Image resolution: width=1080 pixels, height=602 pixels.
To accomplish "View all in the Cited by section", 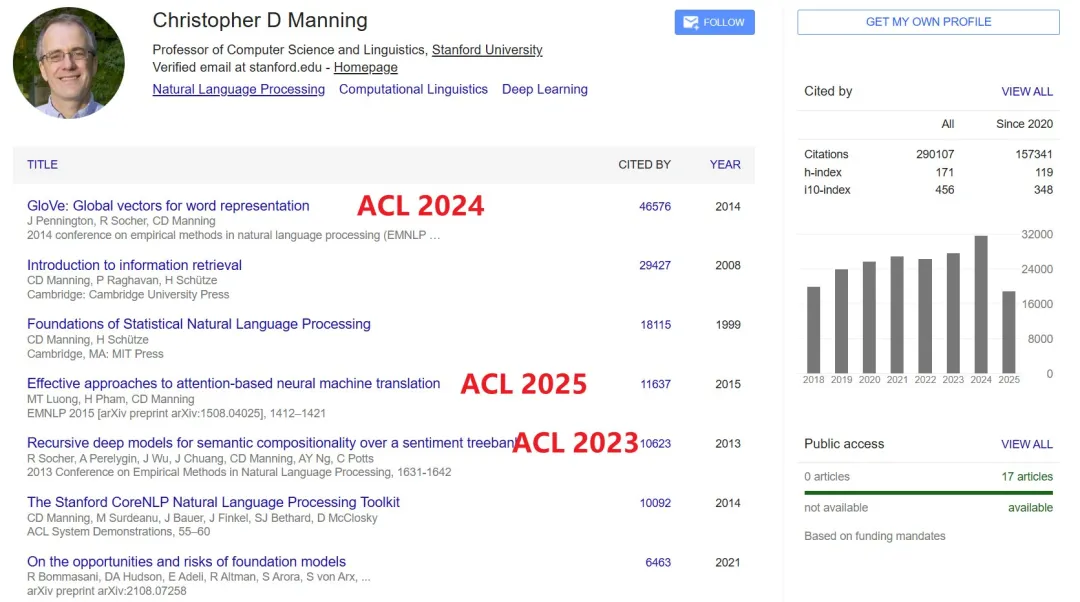I will [1026, 91].
